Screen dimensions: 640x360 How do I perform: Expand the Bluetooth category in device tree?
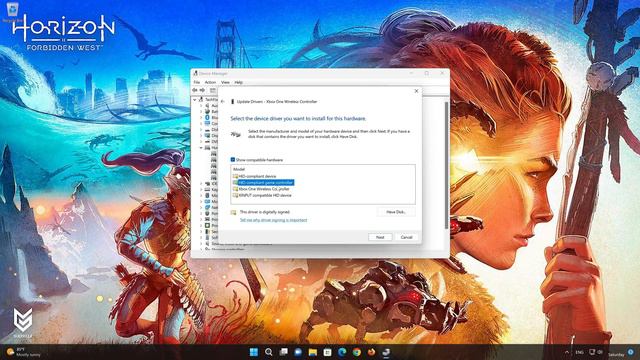tap(201, 118)
